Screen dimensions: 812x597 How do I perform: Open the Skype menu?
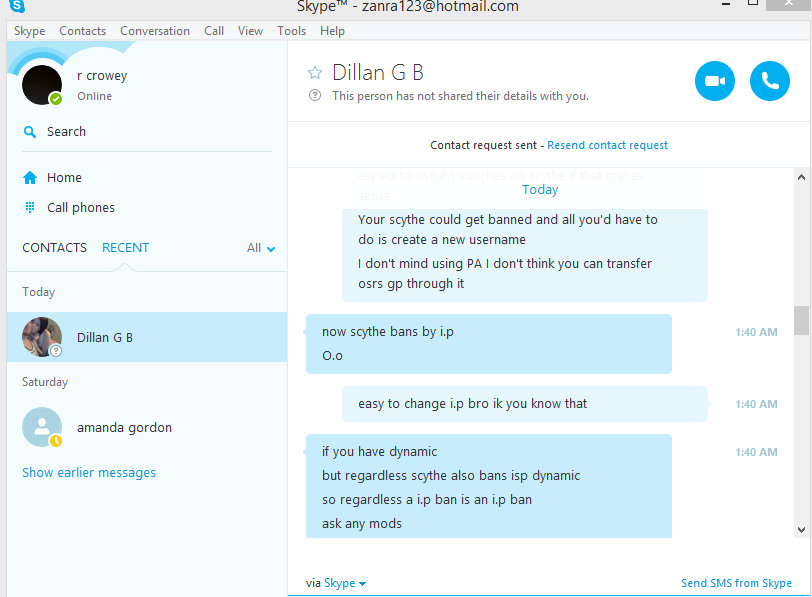point(30,31)
